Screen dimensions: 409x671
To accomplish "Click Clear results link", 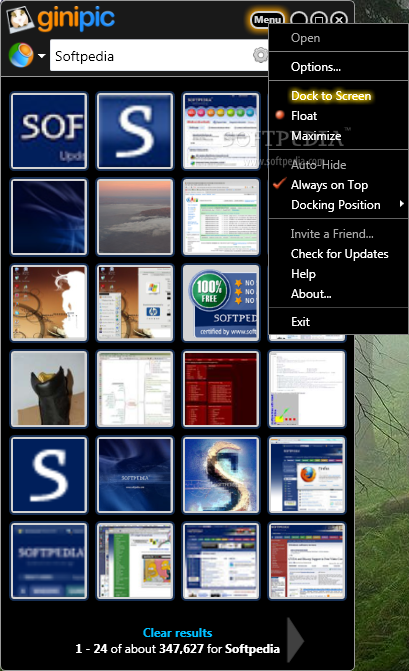I will click(x=178, y=632).
